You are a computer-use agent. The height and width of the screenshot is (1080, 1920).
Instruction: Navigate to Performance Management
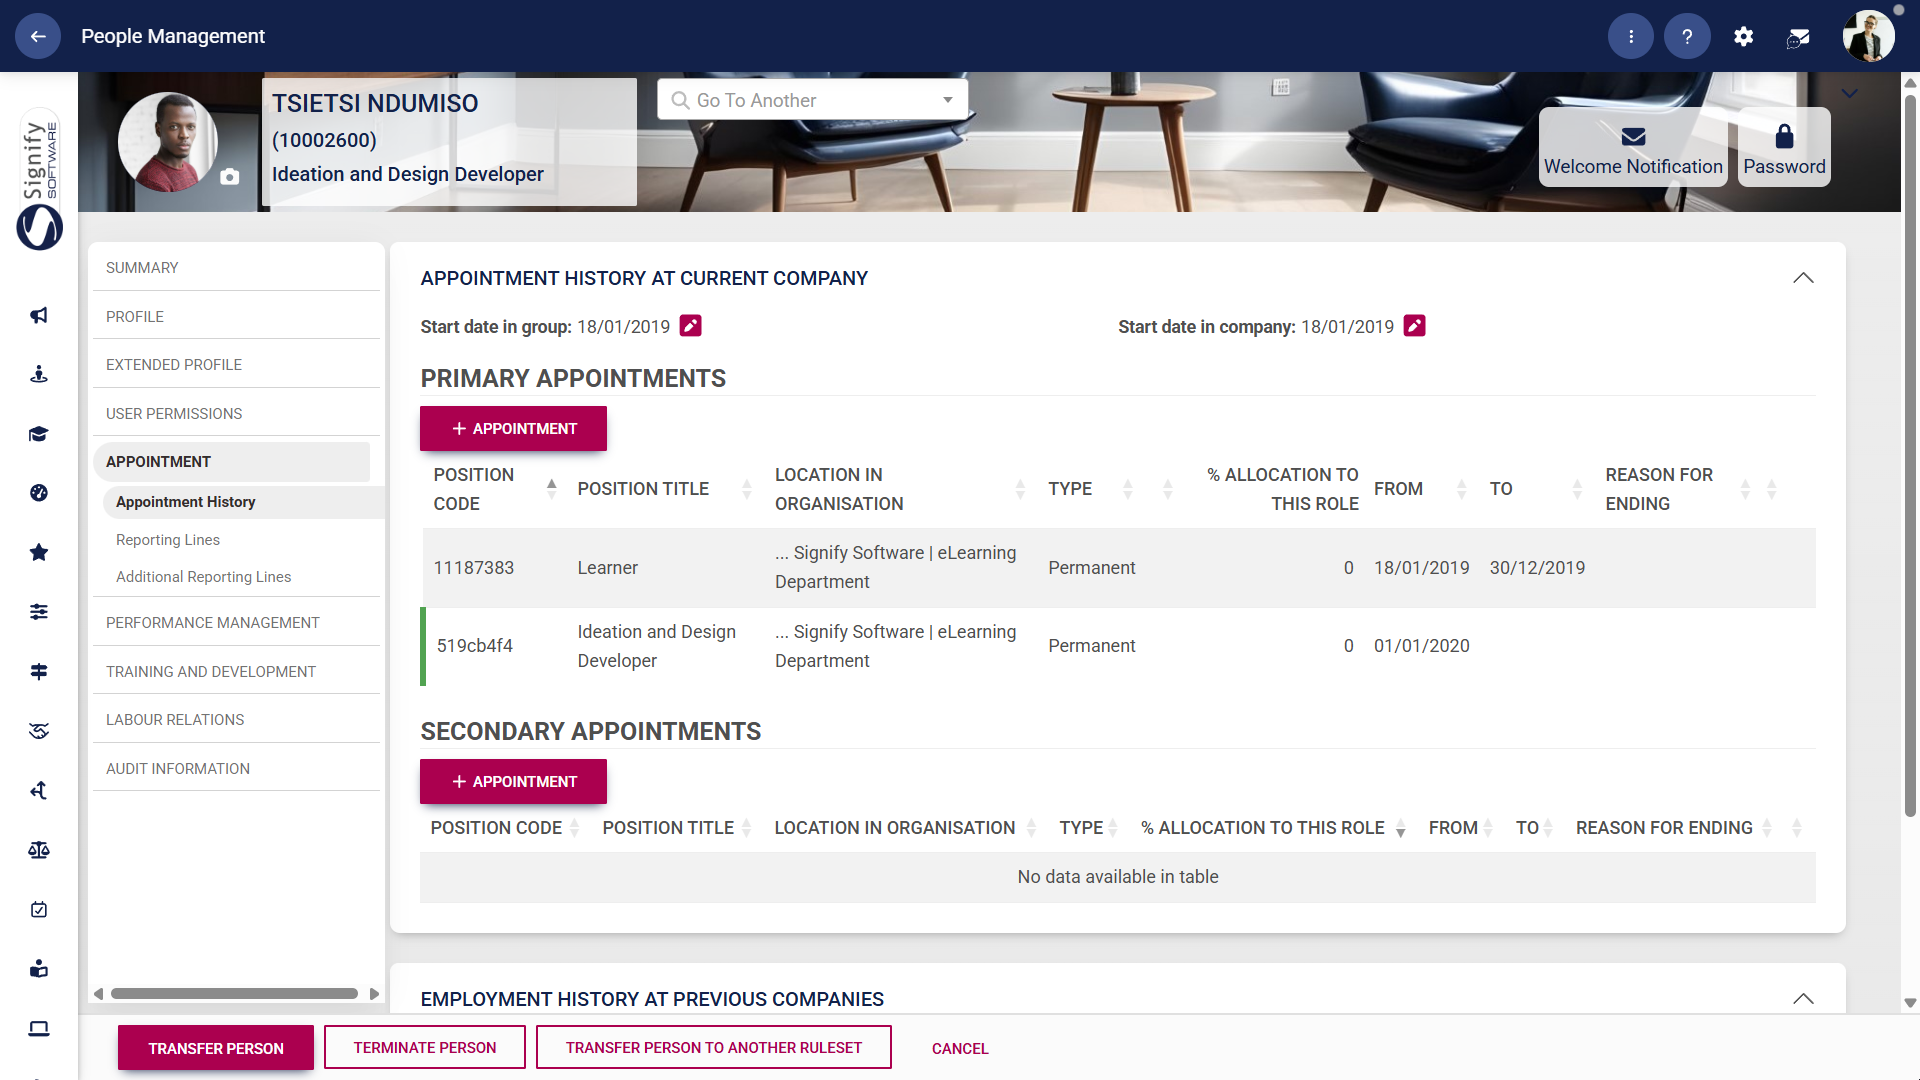[x=212, y=622]
